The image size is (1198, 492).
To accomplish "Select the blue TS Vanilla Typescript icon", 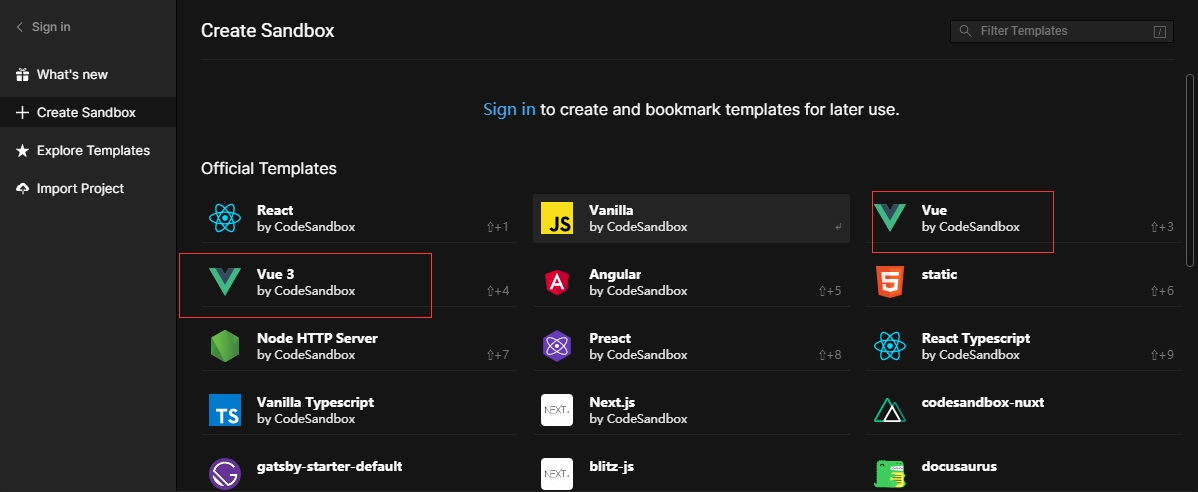I will pos(225,410).
